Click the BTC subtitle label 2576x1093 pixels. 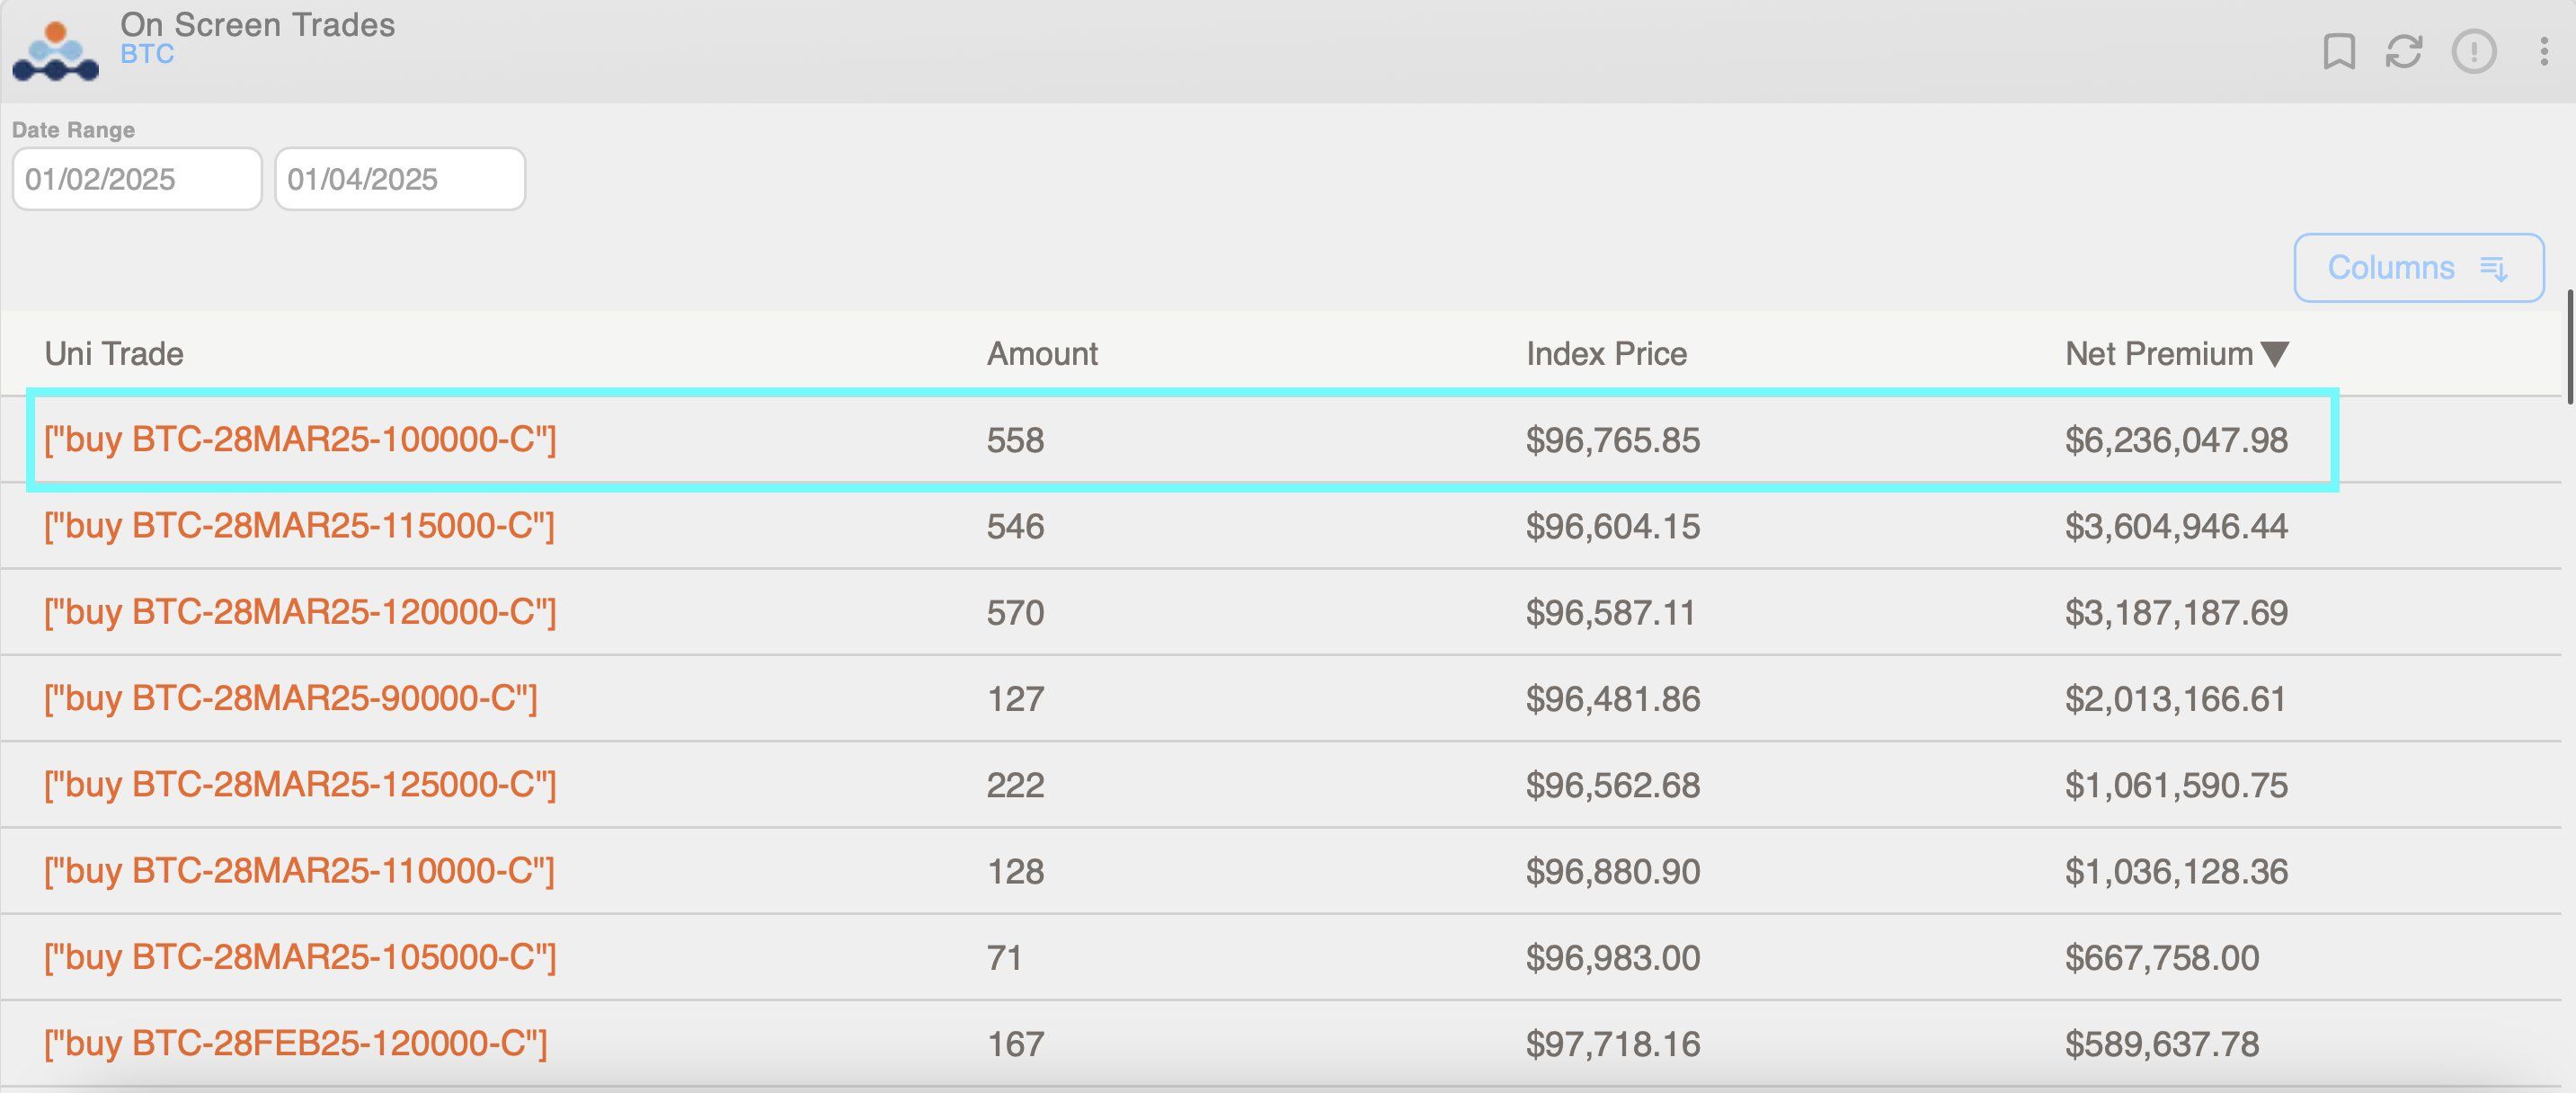(147, 54)
